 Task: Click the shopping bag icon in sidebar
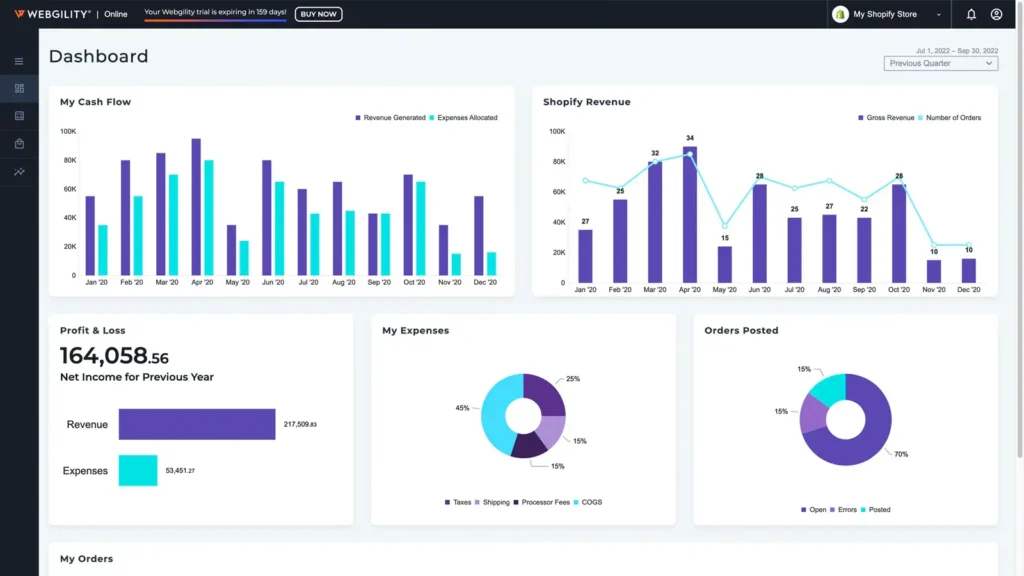[x=19, y=144]
